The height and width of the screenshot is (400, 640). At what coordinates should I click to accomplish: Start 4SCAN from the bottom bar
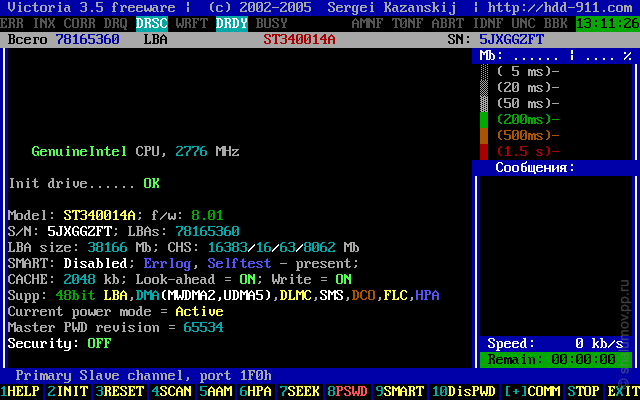(x=171, y=391)
